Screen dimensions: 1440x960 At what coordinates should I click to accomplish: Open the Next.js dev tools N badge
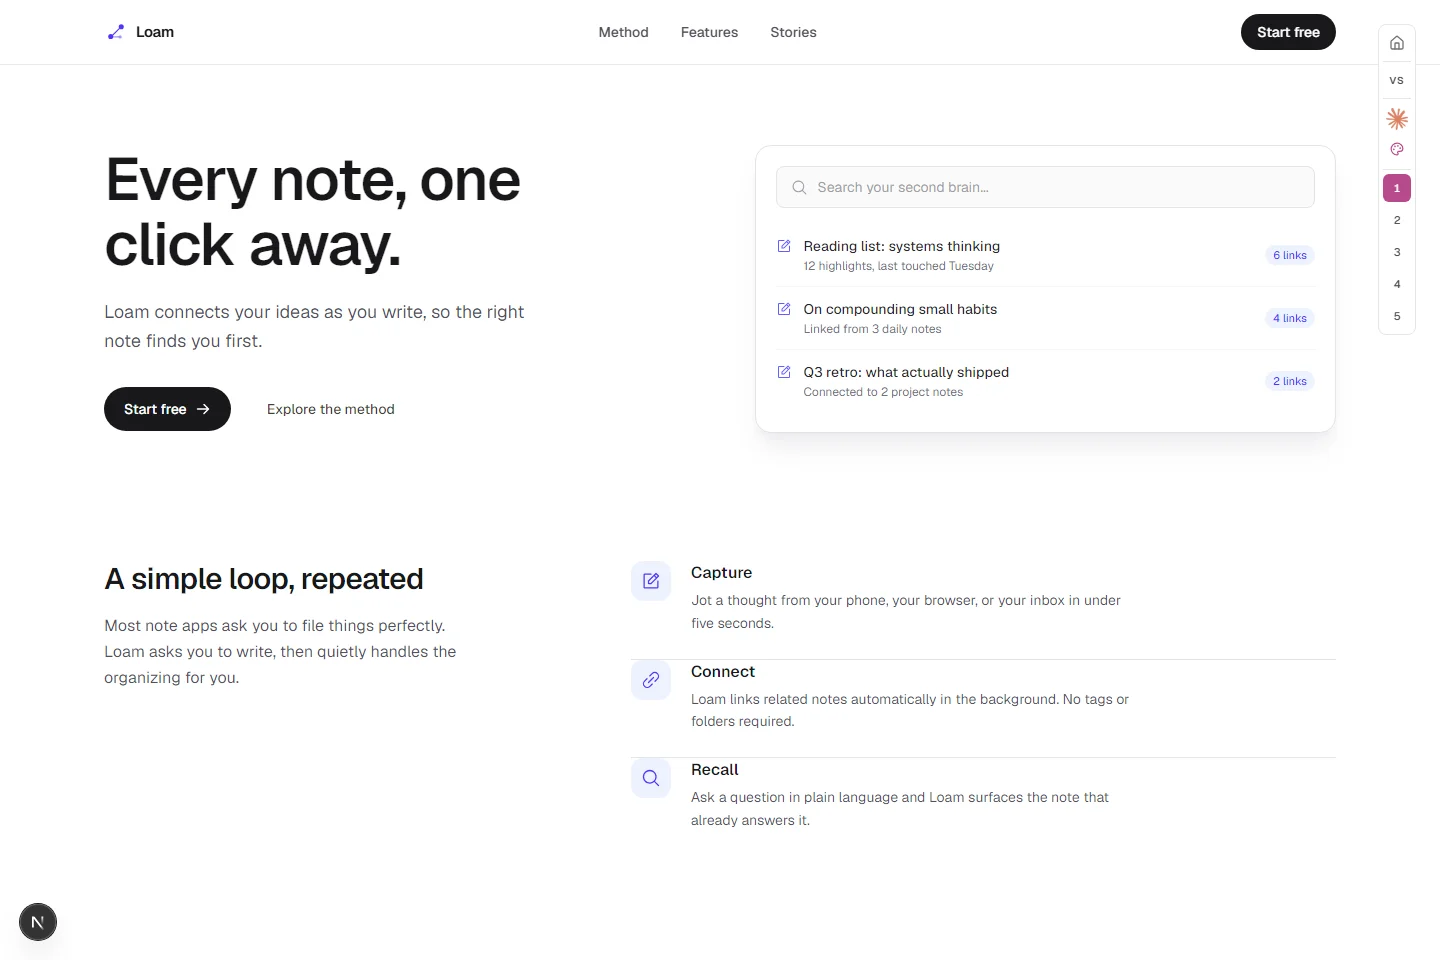38,922
